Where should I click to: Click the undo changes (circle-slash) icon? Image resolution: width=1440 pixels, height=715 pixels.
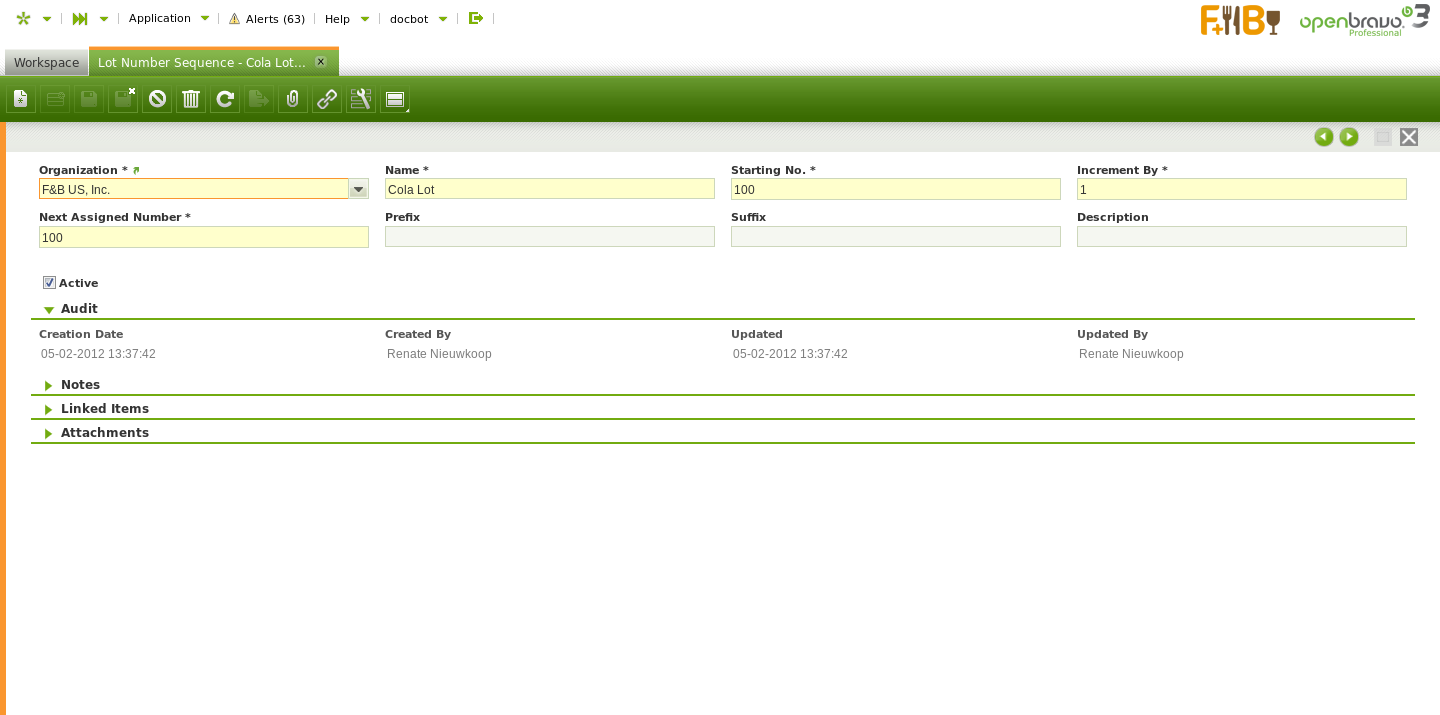pos(157,99)
